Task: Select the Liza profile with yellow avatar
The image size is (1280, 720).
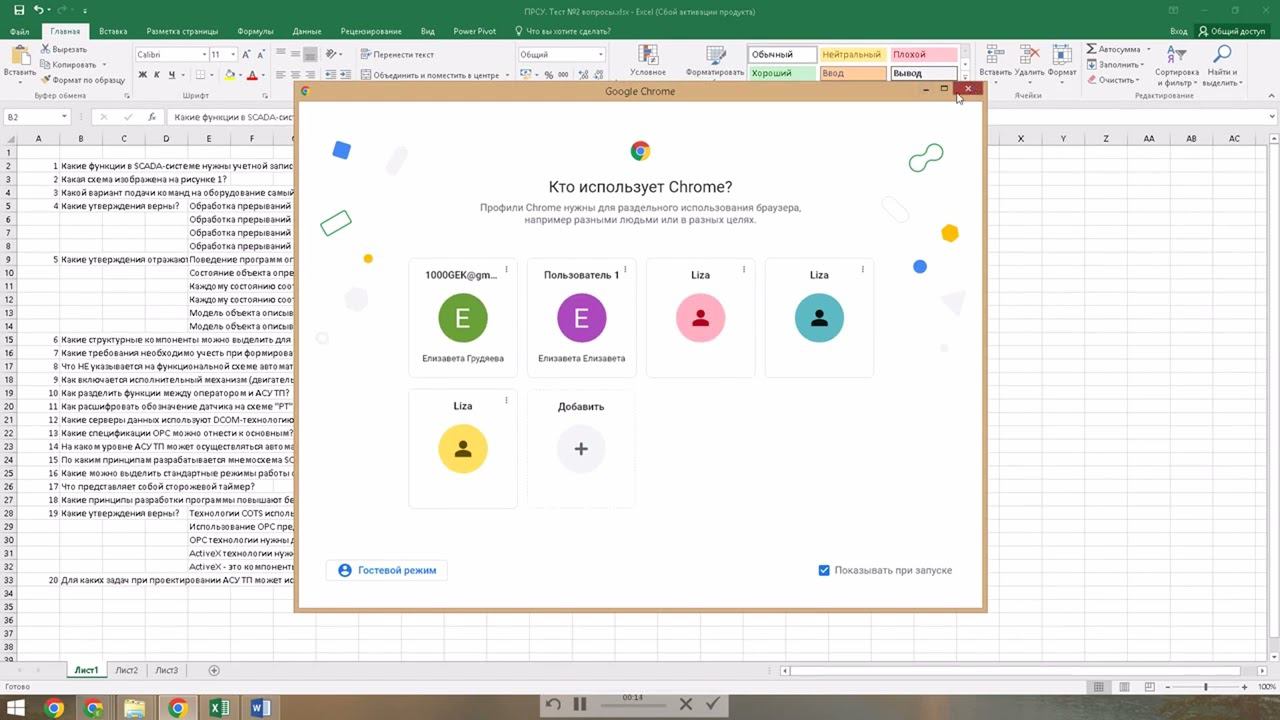Action: 463,448
